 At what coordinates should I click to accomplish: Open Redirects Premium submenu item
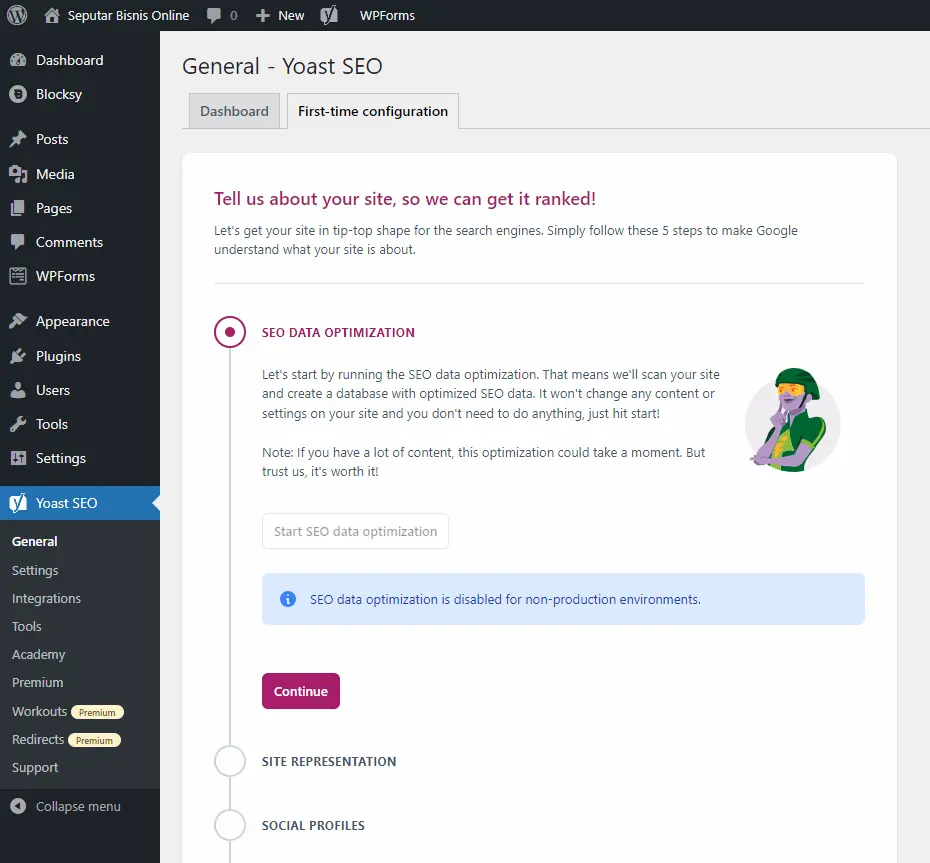point(66,739)
